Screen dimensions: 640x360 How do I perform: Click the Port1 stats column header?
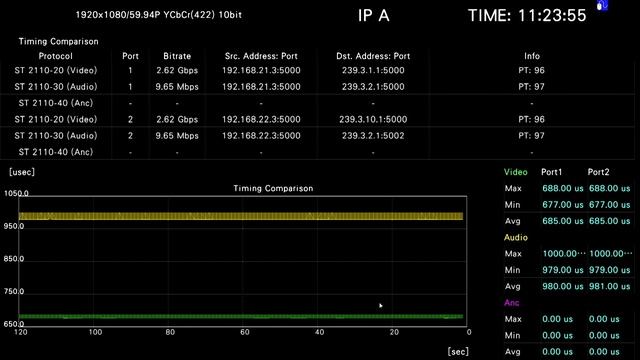(551, 172)
